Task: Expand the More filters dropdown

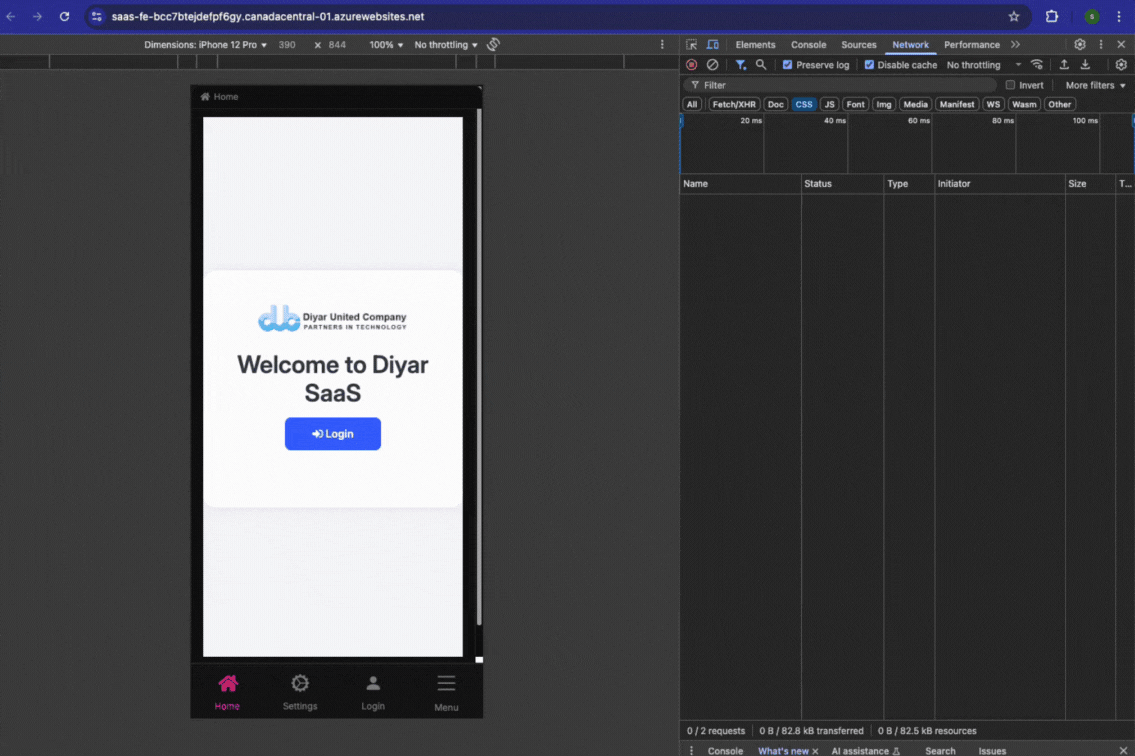Action: [x=1095, y=86]
